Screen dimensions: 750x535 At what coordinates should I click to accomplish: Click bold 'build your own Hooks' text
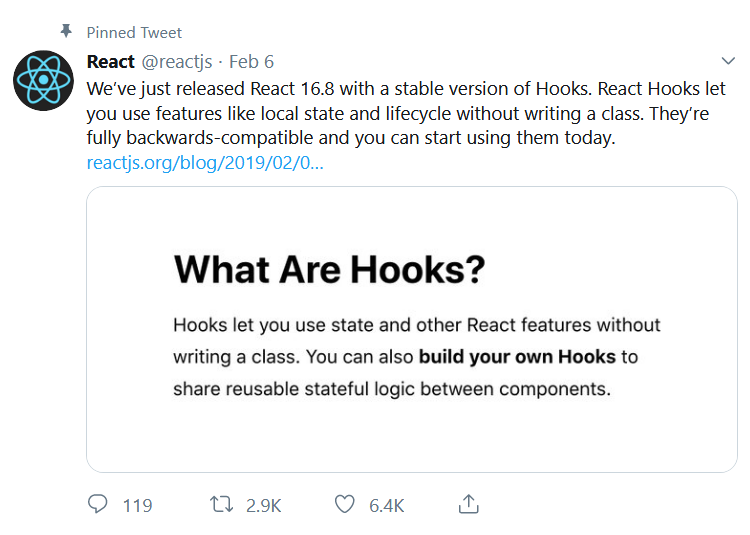(x=519, y=357)
